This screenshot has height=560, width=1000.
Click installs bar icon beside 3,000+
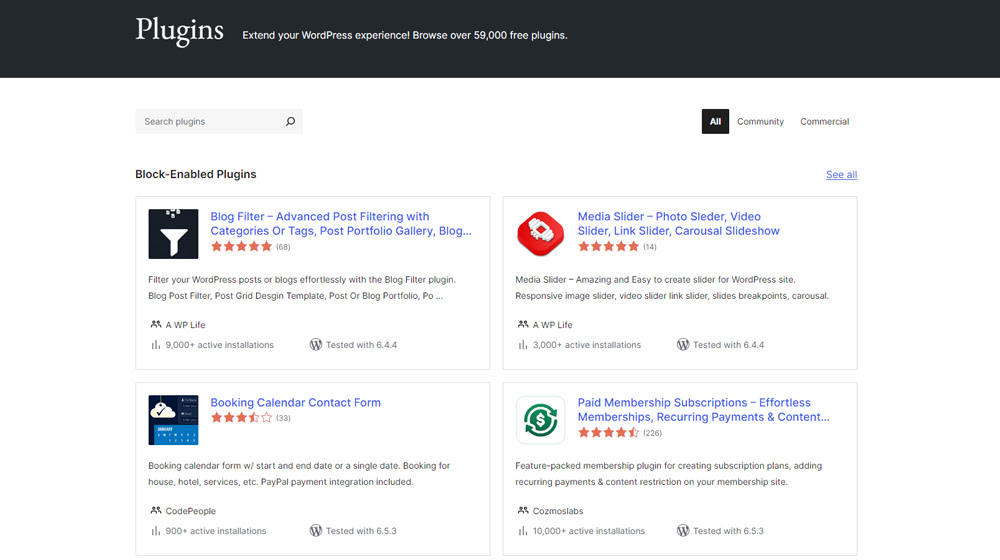tap(523, 345)
